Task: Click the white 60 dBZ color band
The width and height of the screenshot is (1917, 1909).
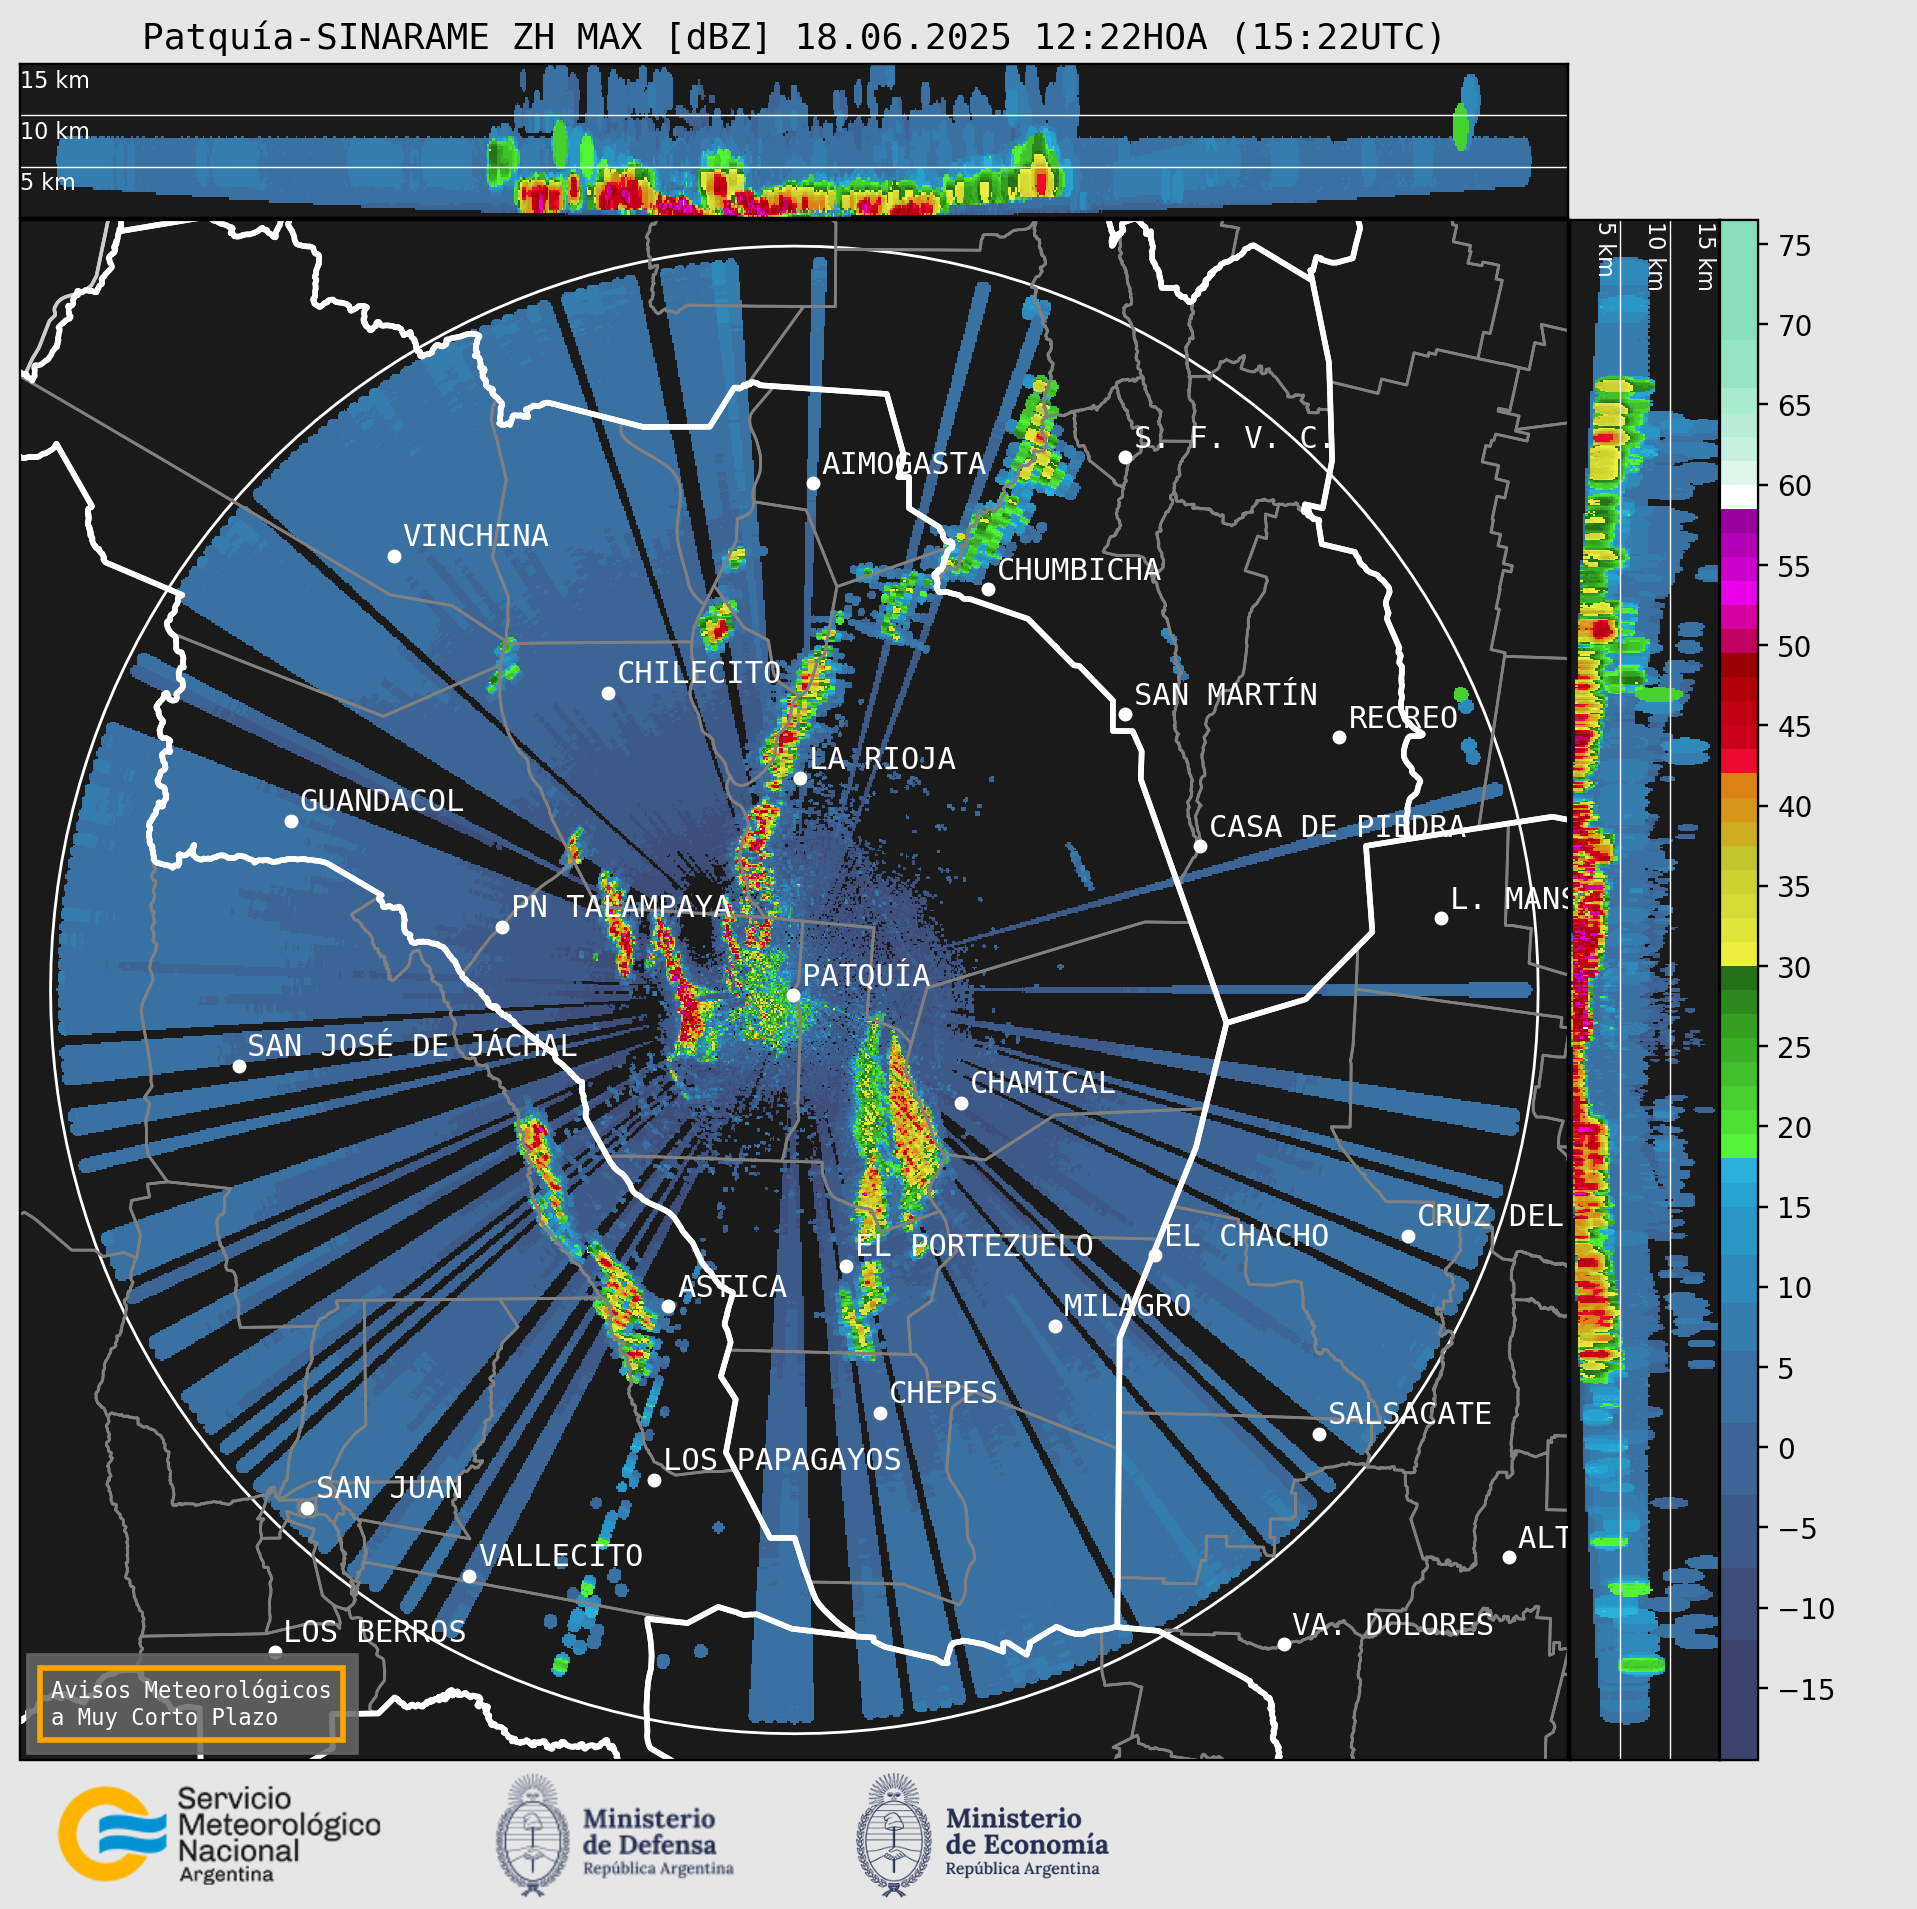Action: tap(1738, 497)
